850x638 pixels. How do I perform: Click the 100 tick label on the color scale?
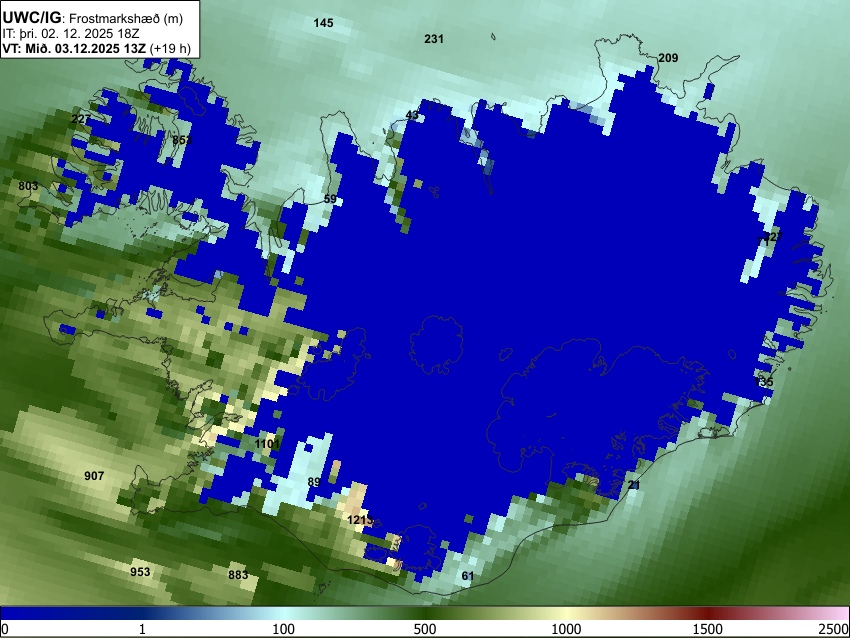point(284,629)
